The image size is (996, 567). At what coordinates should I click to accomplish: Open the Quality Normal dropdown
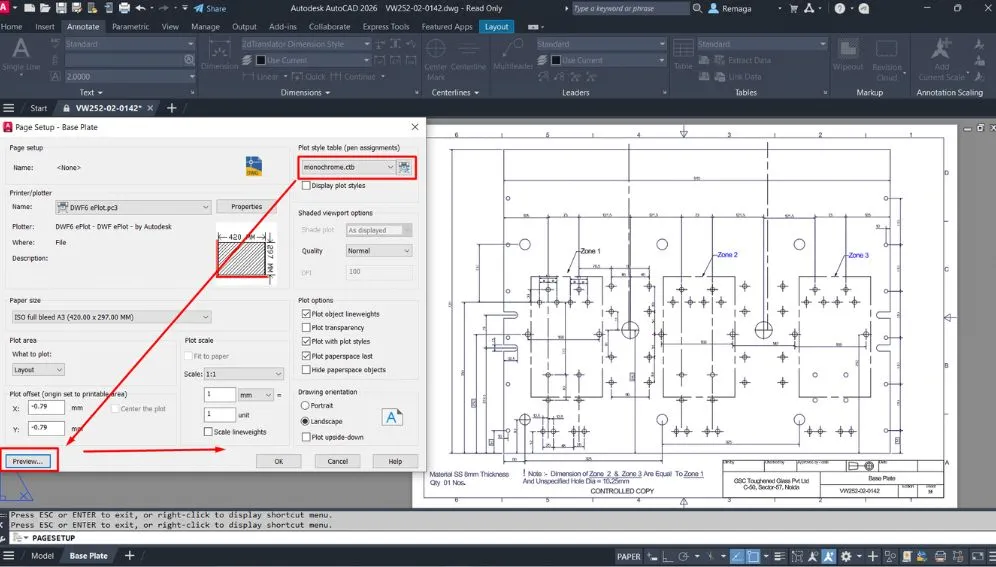click(x=379, y=251)
